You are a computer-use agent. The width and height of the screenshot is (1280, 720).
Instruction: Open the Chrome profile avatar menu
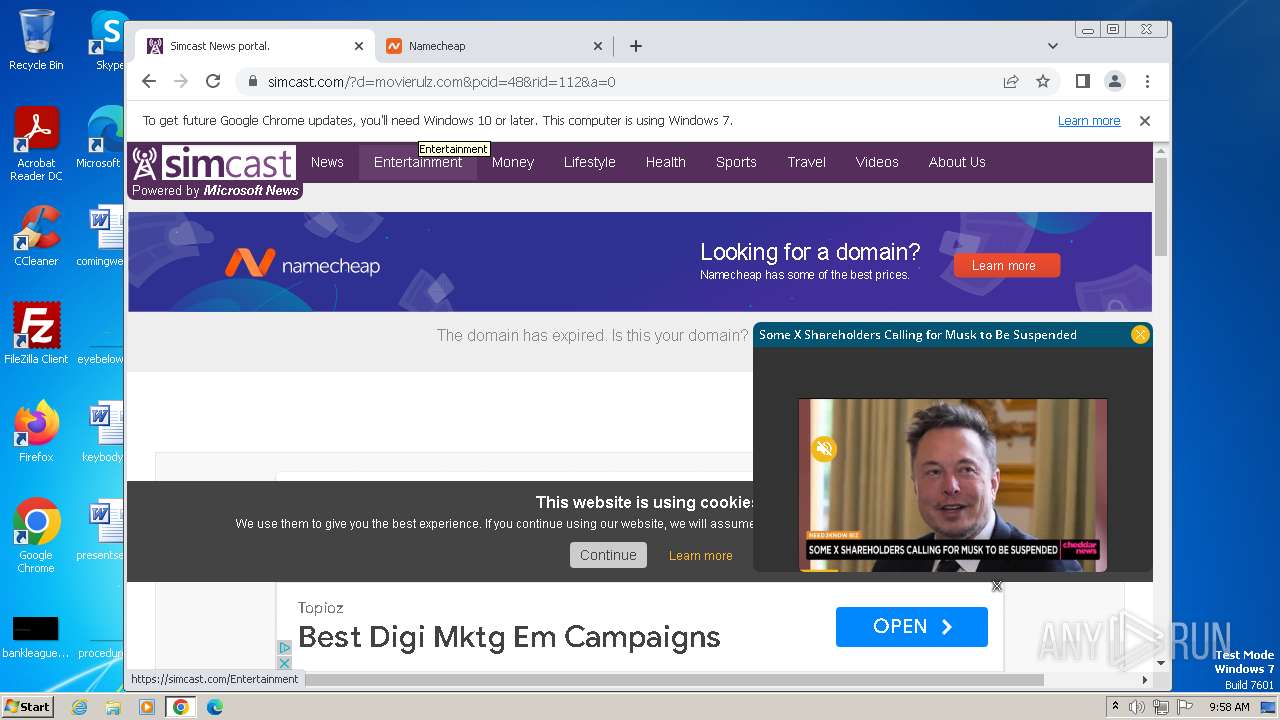pyautogui.click(x=1114, y=81)
